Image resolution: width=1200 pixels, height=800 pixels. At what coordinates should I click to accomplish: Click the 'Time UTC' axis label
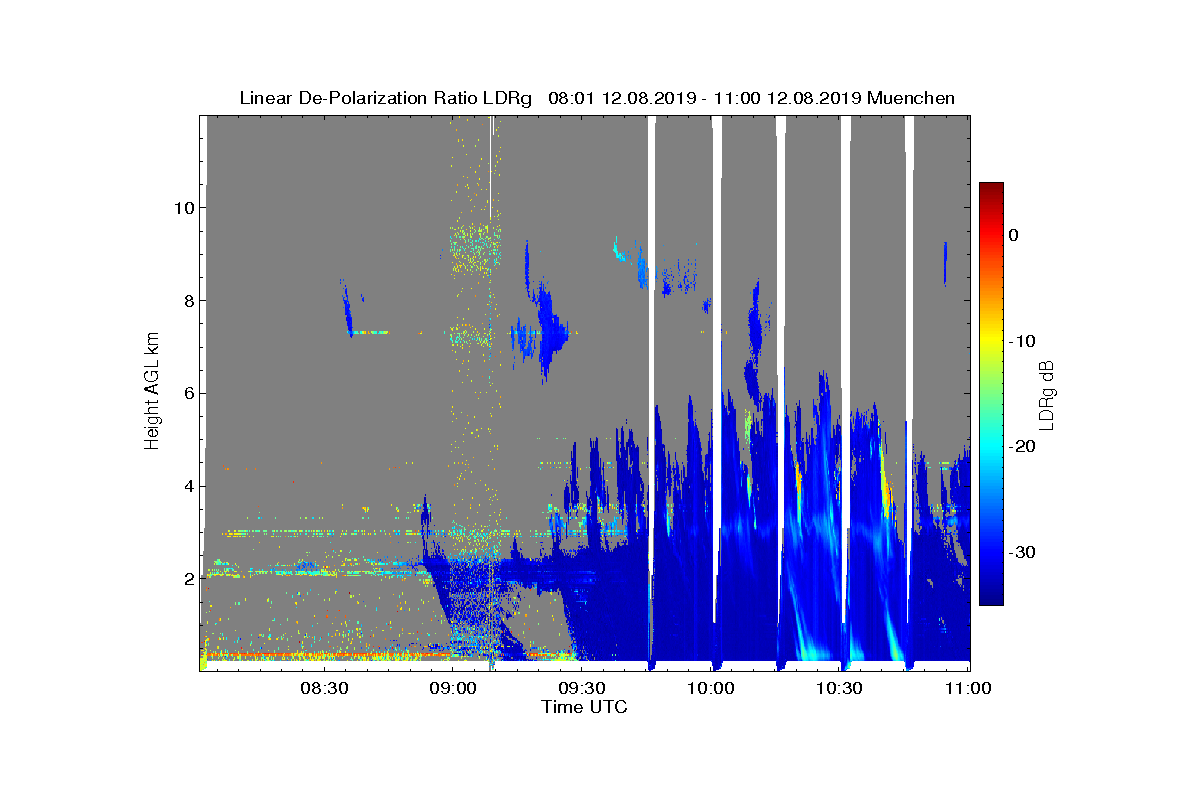coord(585,707)
